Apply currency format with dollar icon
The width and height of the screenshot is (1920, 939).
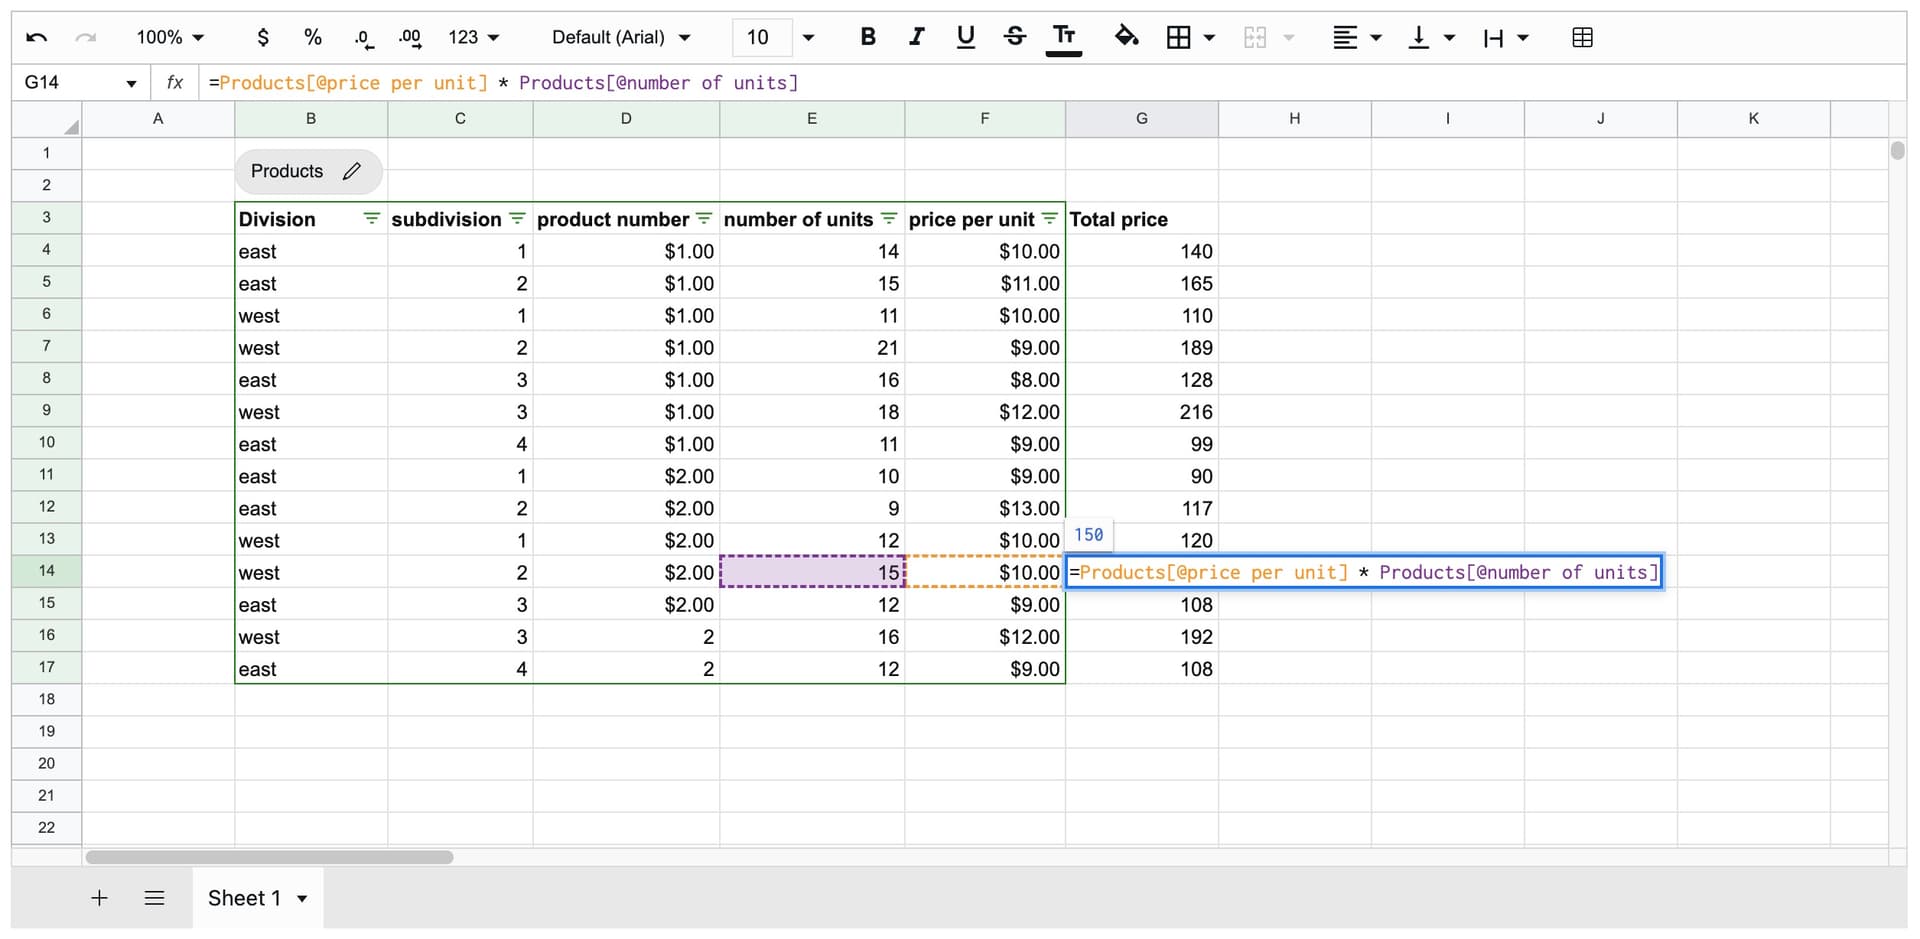pyautogui.click(x=263, y=38)
